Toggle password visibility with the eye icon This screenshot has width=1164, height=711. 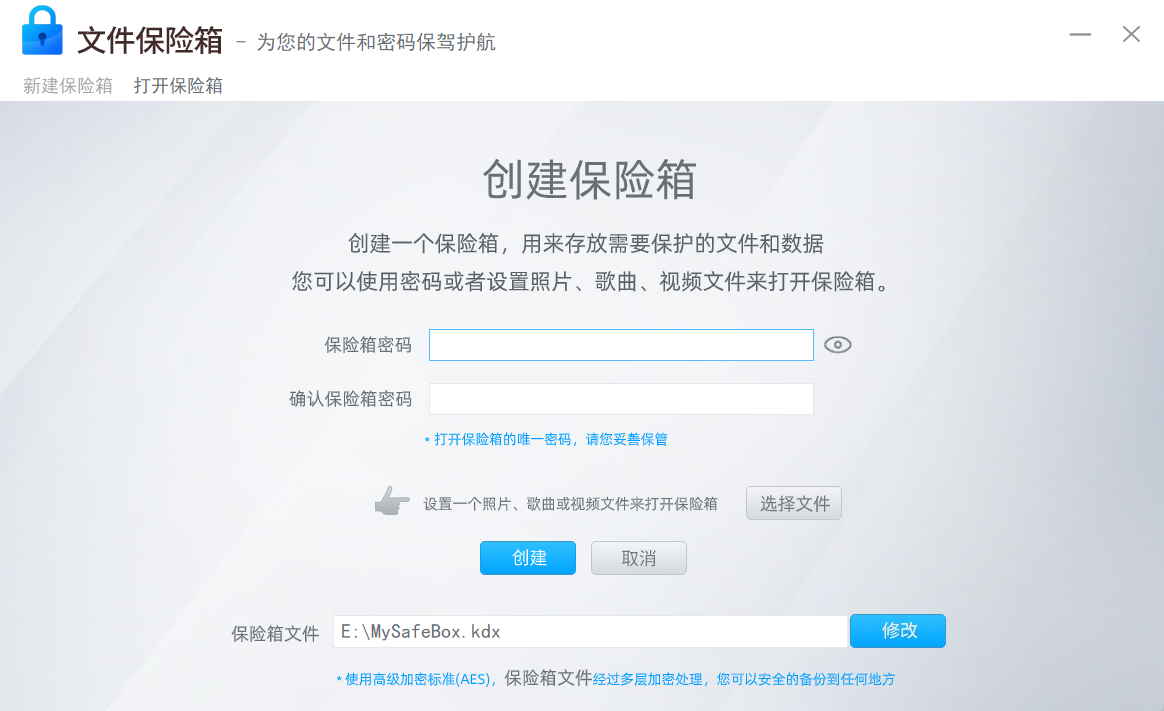(837, 345)
